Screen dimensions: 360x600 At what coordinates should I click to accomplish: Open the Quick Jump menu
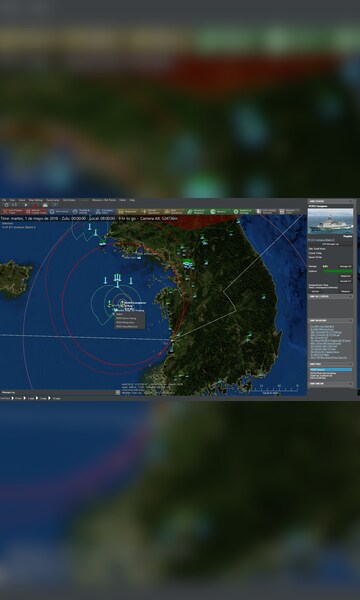tap(53, 200)
